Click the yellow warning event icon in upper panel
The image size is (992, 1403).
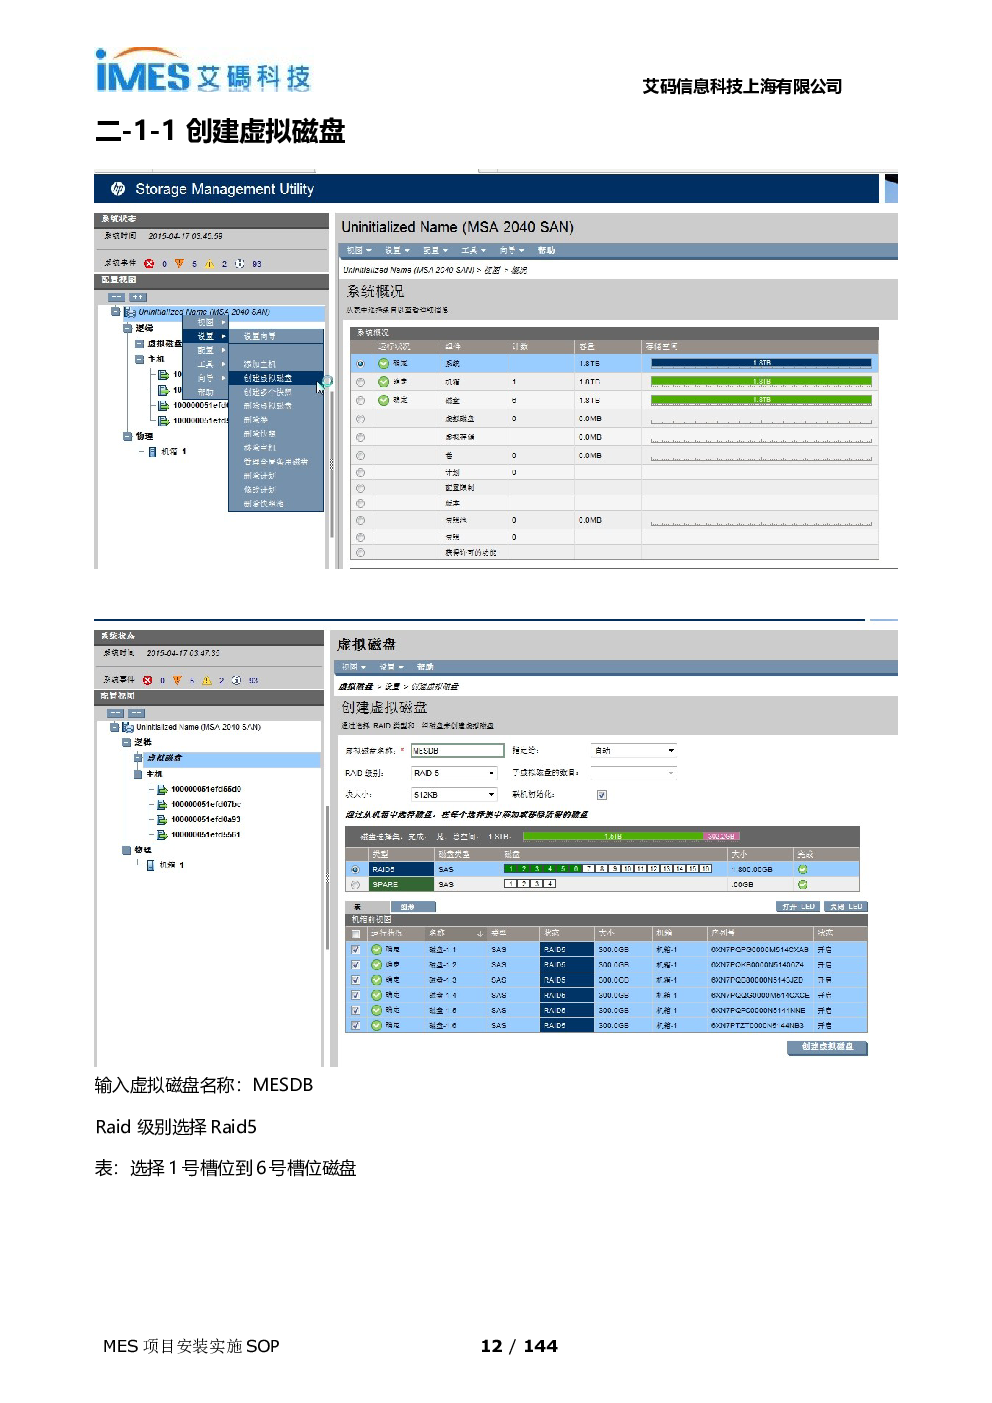click(x=209, y=264)
